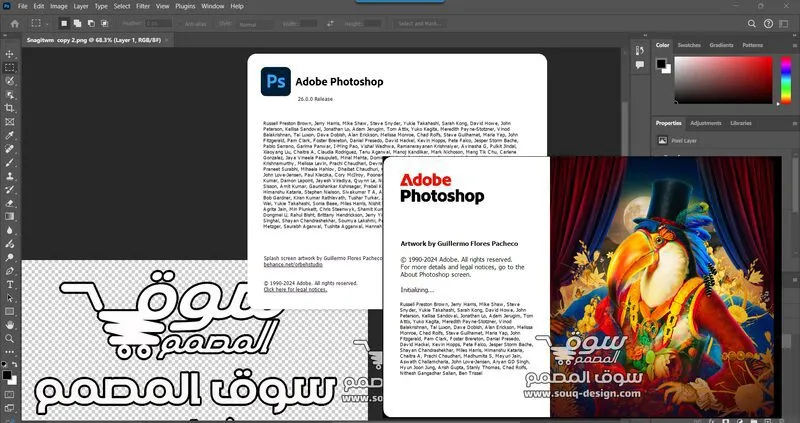Pick the Eyedropper tool
Viewport: 800px width, 423px height.
pyautogui.click(x=10, y=134)
